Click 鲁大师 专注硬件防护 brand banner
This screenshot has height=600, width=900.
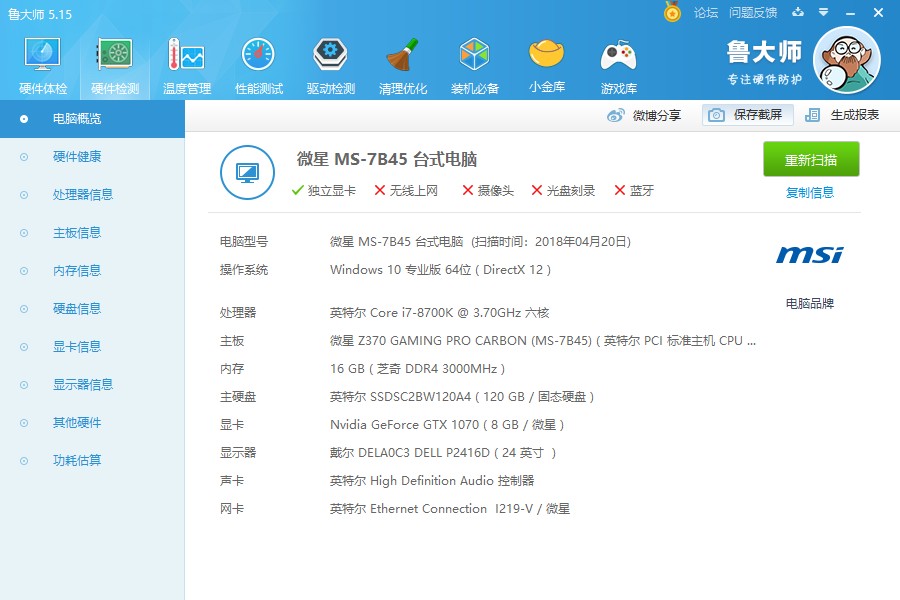pos(765,62)
